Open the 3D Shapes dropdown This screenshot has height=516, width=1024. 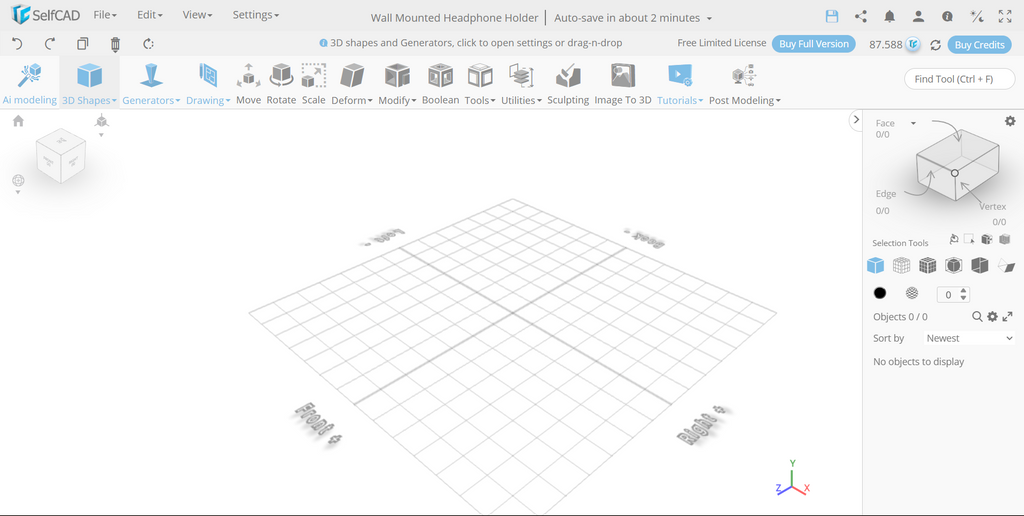pyautogui.click(x=89, y=84)
